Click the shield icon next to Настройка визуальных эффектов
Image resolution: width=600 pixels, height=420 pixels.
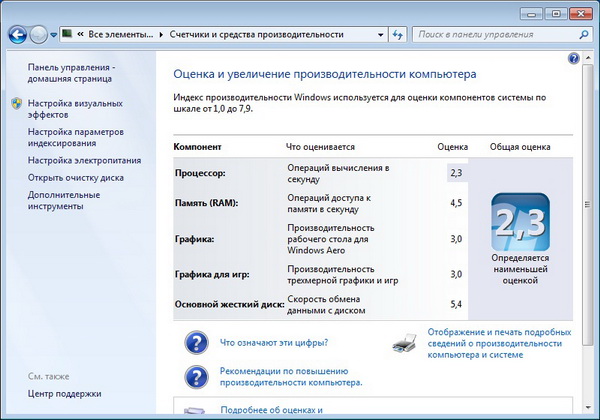click(x=16, y=104)
